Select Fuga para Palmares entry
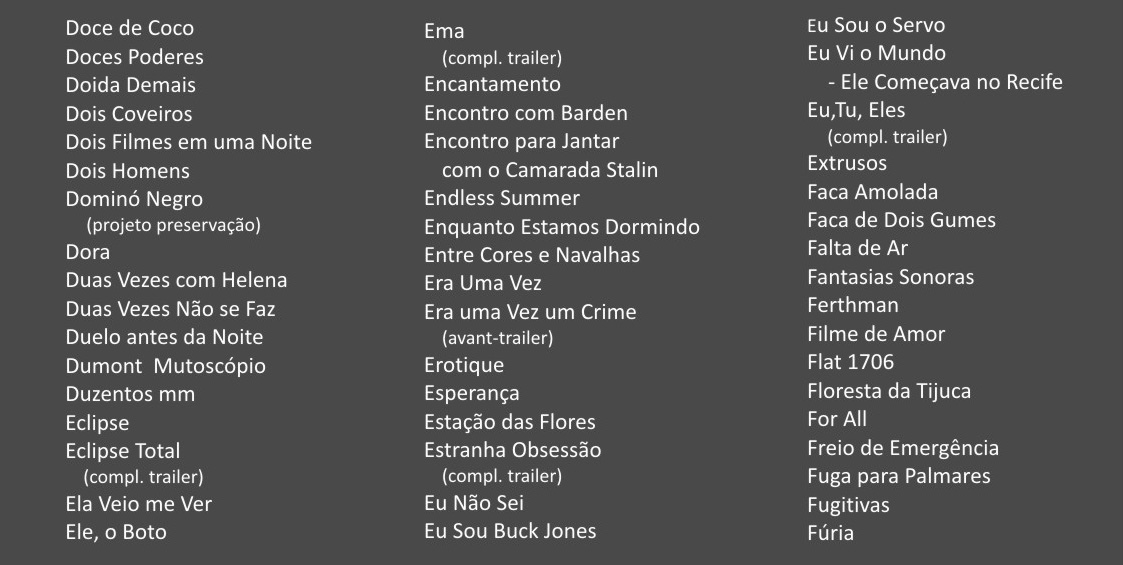The image size is (1123, 565). (x=899, y=476)
